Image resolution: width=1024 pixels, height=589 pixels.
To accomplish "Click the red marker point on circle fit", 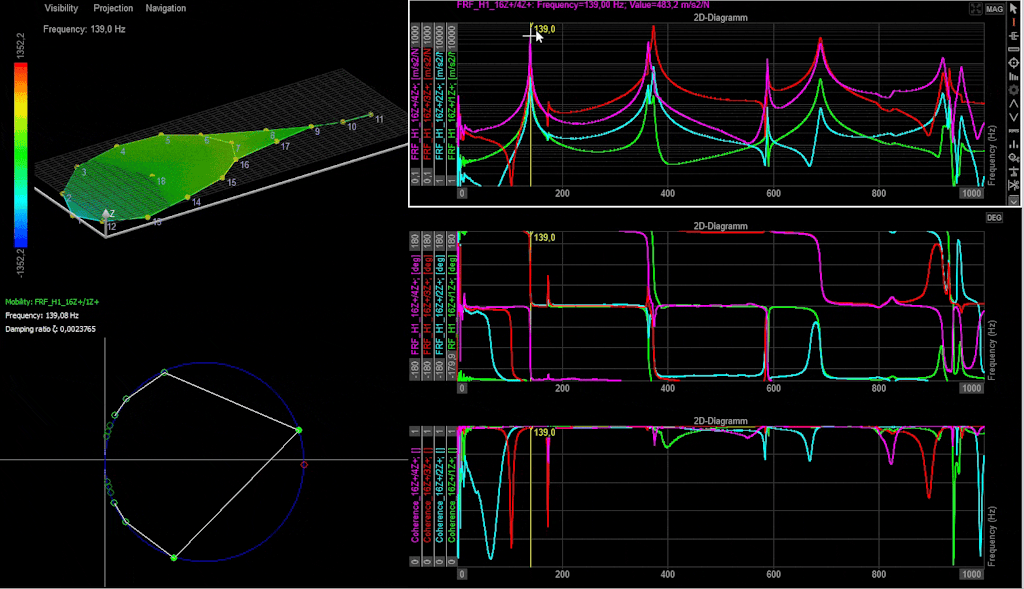I will (304, 464).
